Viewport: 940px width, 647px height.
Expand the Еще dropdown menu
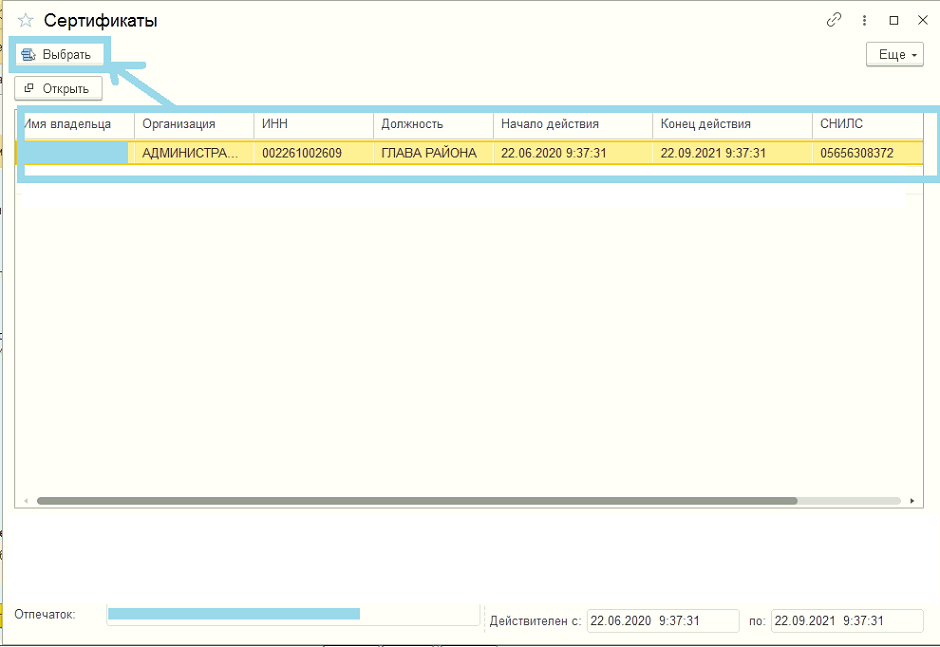pos(894,55)
